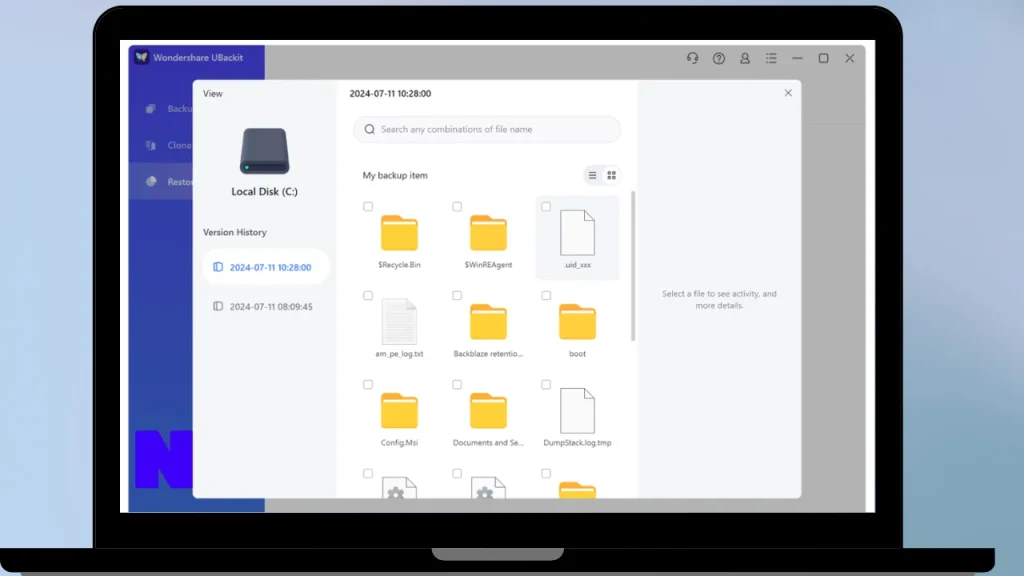Image resolution: width=1024 pixels, height=576 pixels.
Task: Click the Clone sidebar icon
Action: (x=151, y=145)
